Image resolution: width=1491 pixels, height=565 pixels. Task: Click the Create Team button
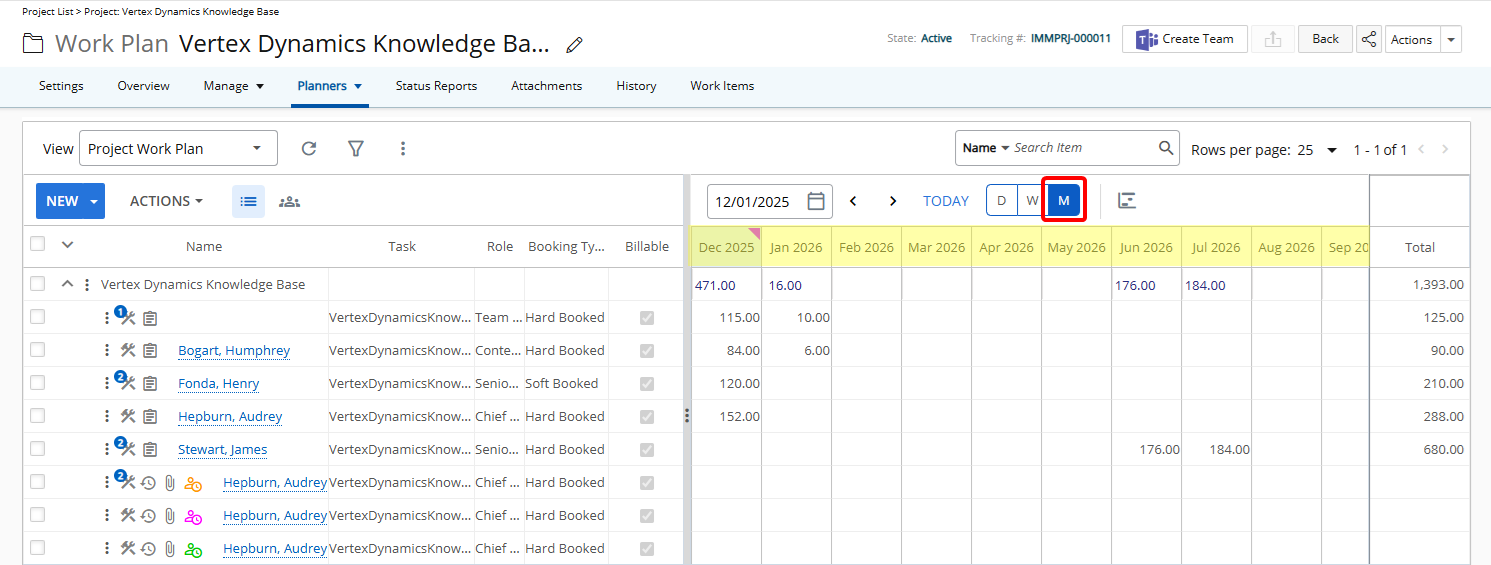coord(1185,39)
